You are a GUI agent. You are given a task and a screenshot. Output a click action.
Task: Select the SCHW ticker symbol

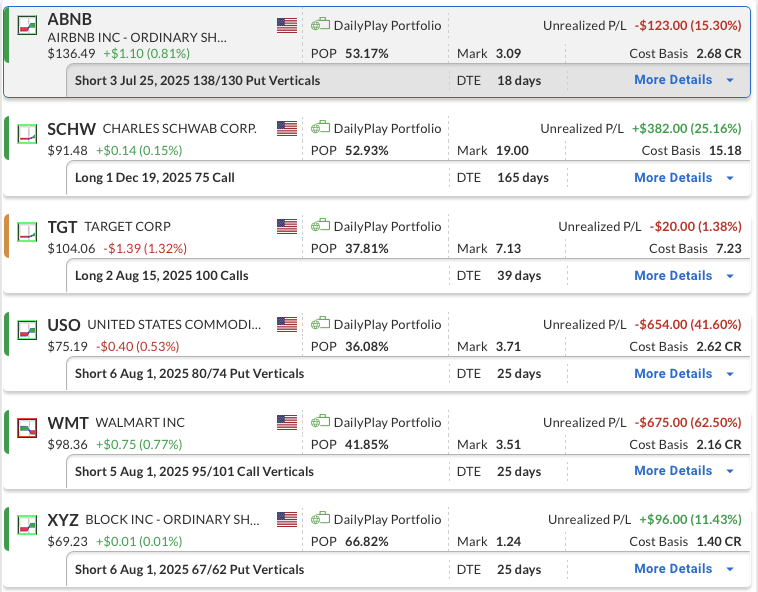[72, 130]
